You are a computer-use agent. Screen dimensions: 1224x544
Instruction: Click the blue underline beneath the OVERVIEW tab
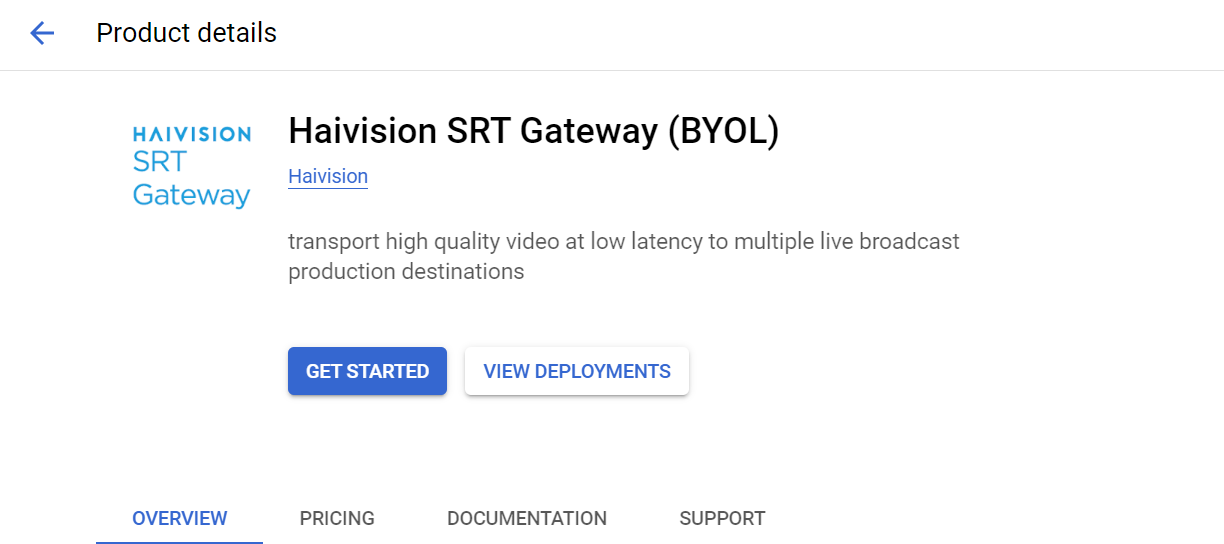pos(180,541)
